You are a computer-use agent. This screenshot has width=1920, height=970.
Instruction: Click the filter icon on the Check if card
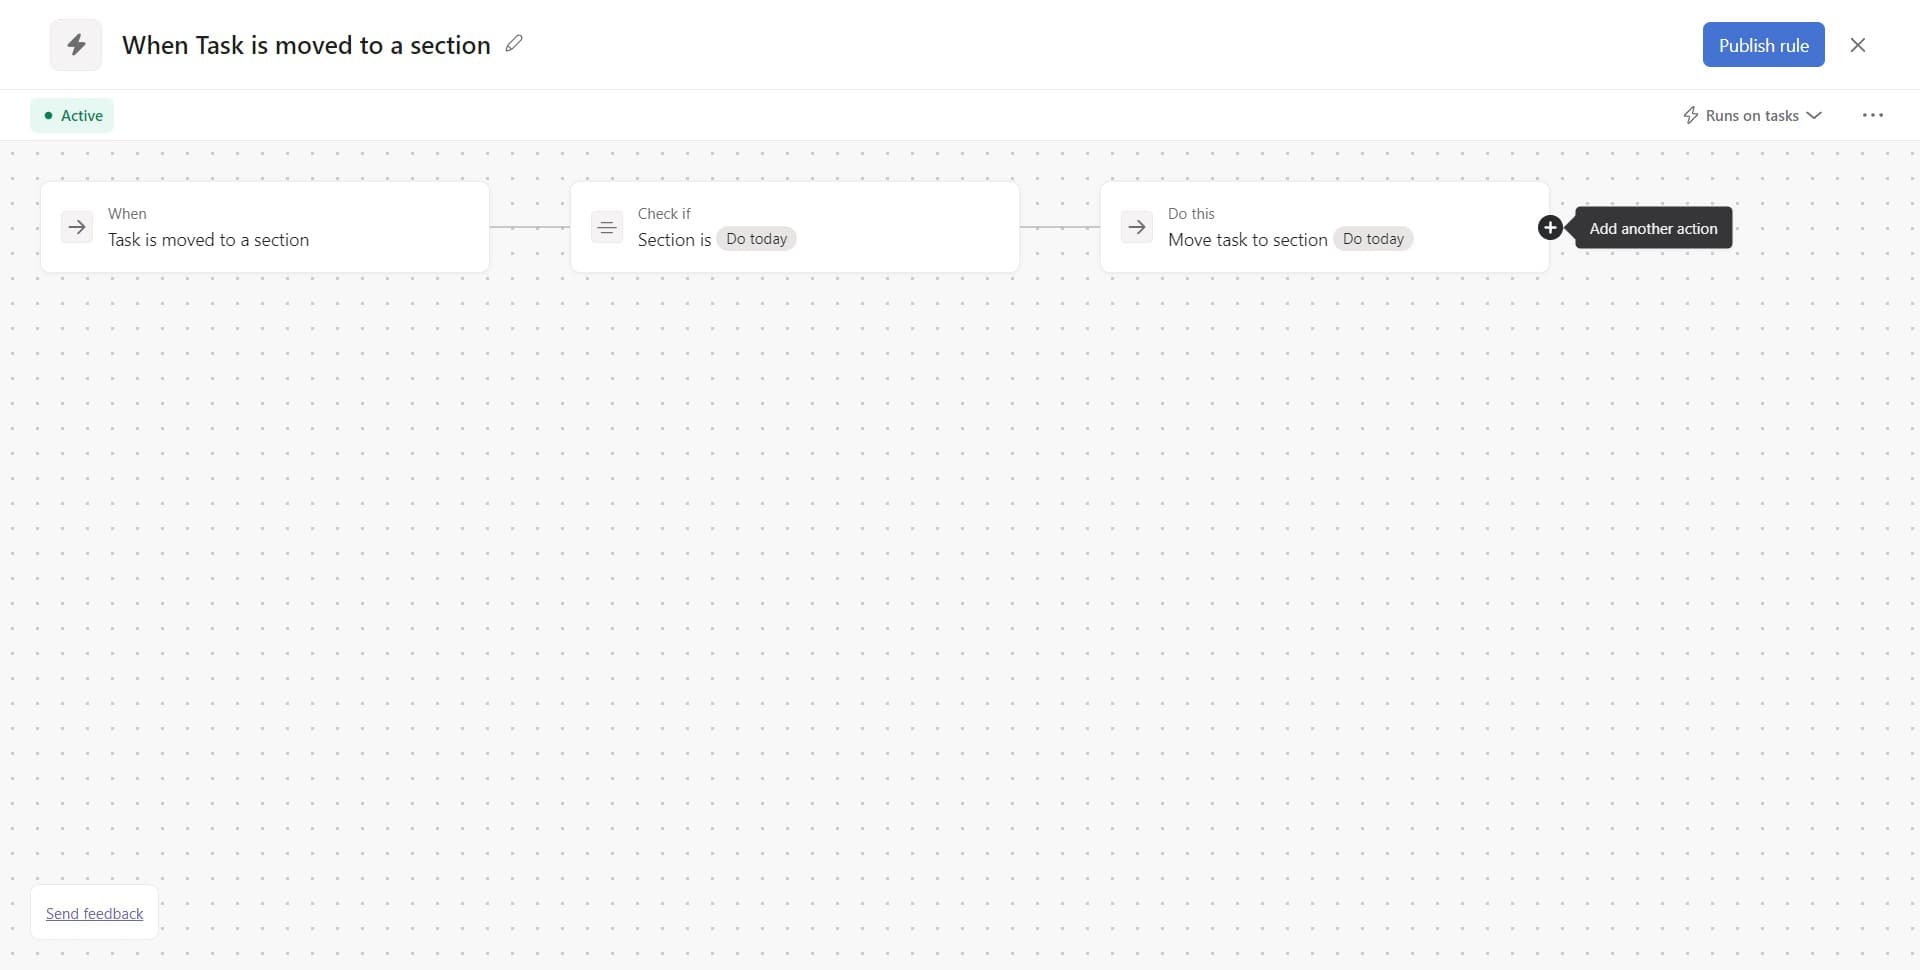[607, 227]
